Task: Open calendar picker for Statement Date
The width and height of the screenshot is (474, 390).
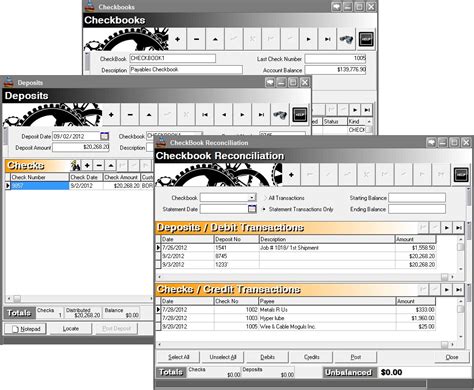Action: (252, 209)
